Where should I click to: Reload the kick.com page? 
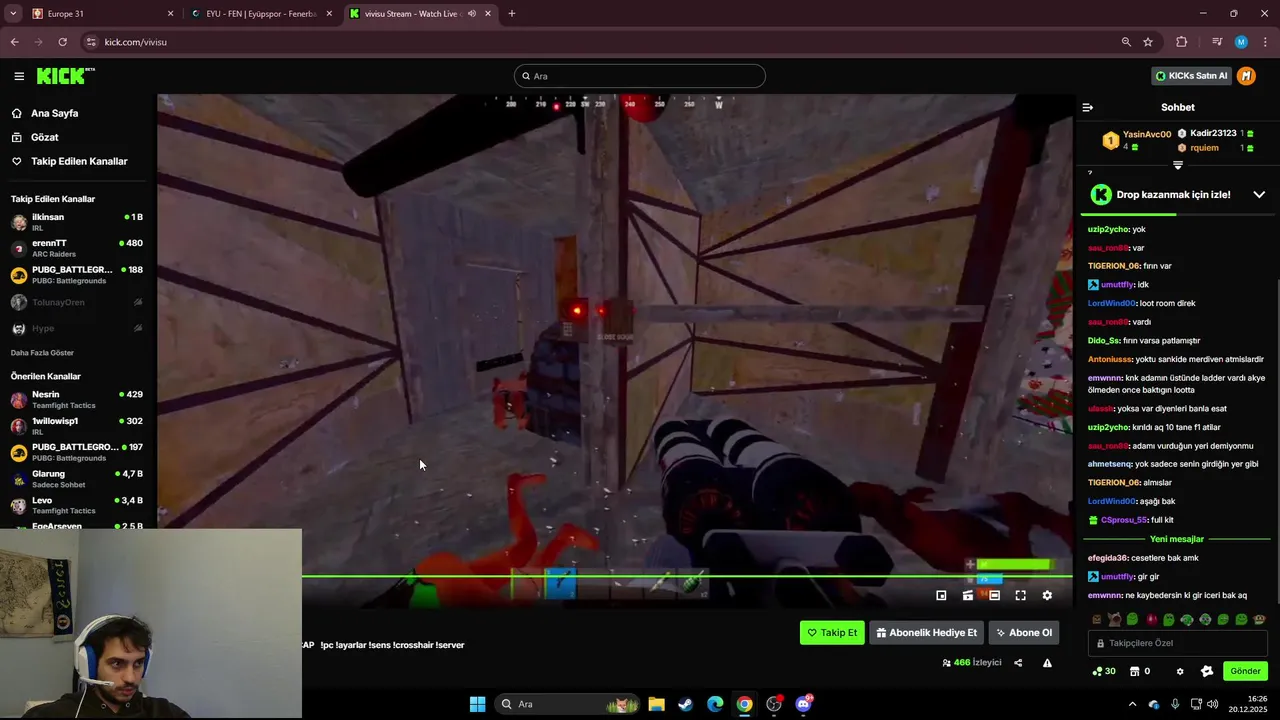62,42
